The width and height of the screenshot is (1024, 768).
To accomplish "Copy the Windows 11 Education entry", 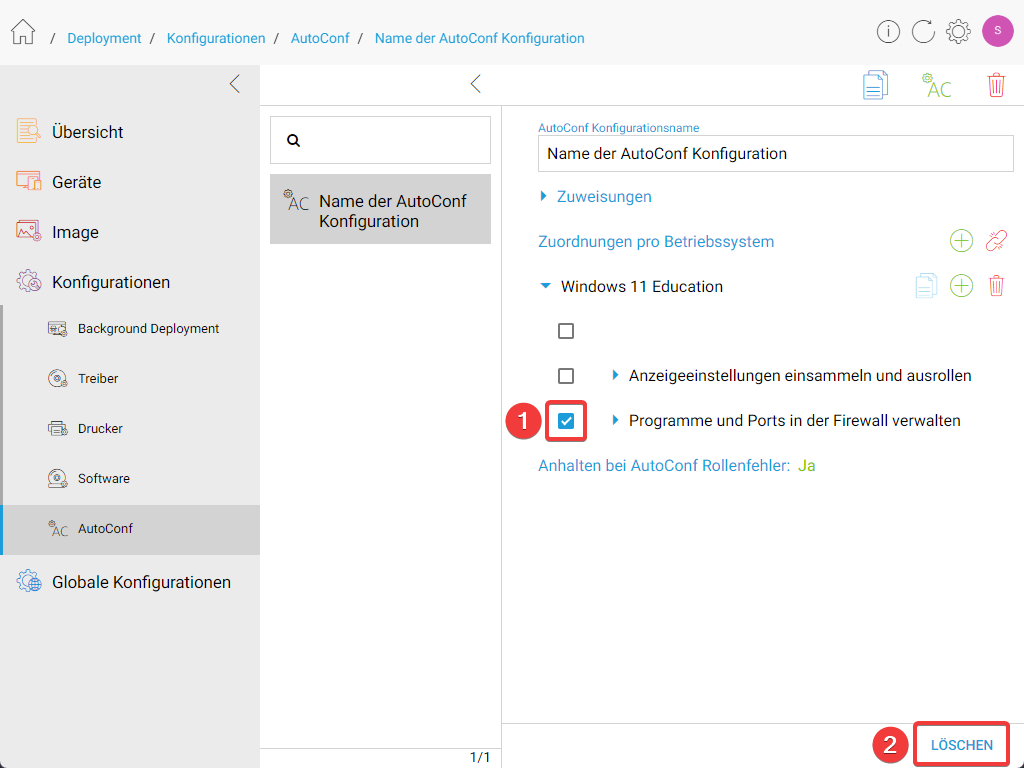I will pyautogui.click(x=926, y=286).
